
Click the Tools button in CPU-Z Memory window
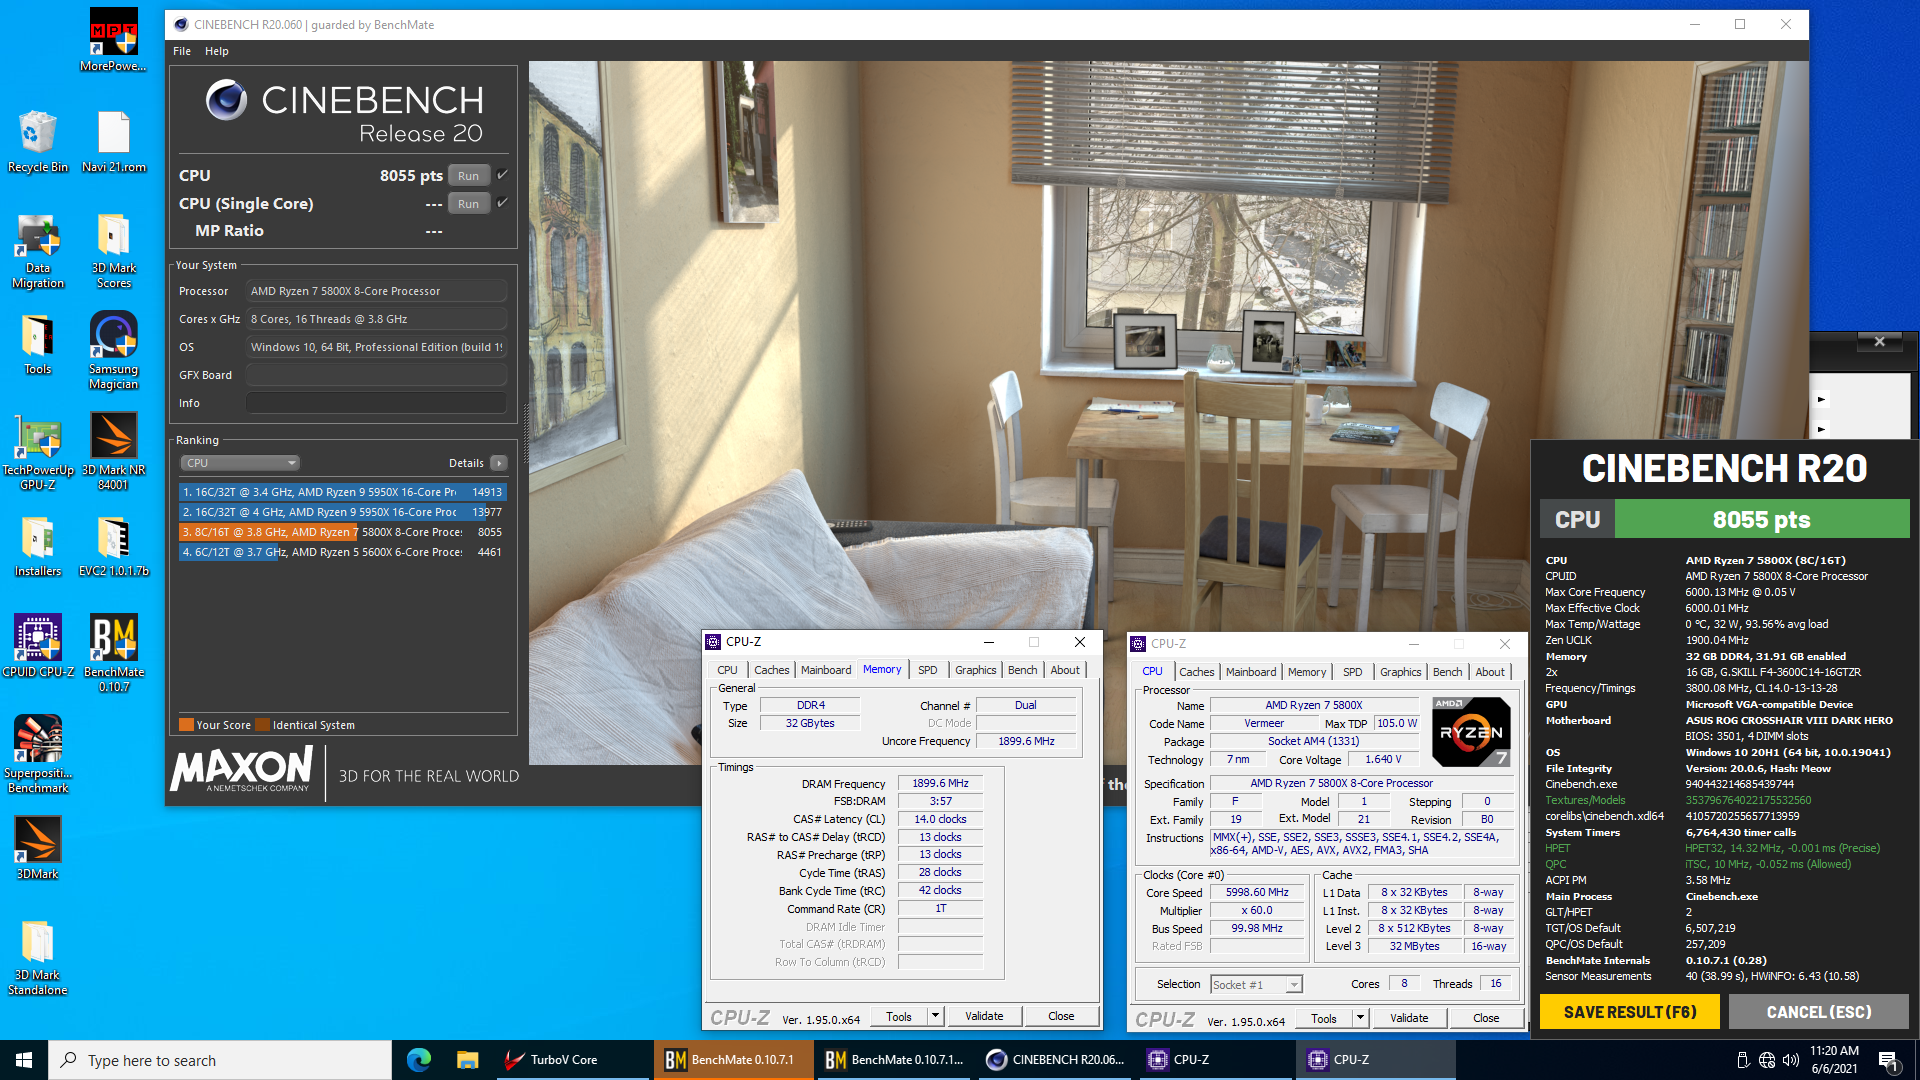[898, 1016]
